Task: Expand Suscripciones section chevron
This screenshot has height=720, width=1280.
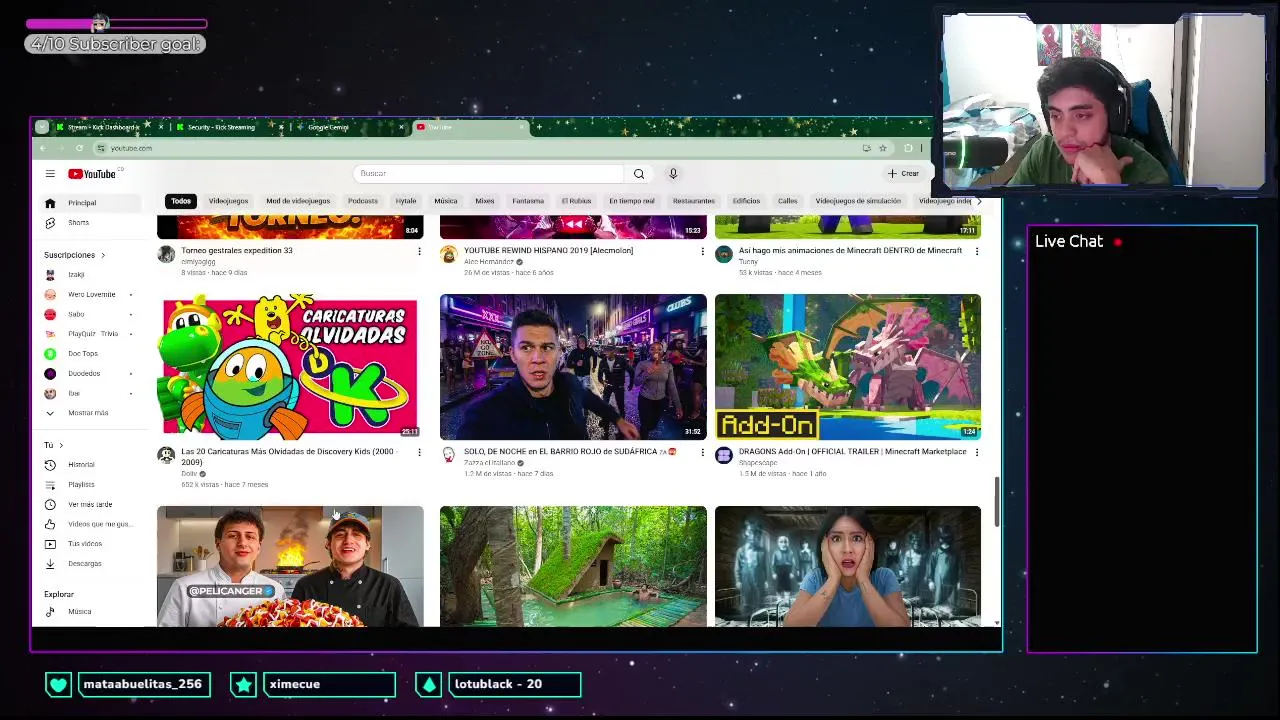Action: pyautogui.click(x=102, y=255)
